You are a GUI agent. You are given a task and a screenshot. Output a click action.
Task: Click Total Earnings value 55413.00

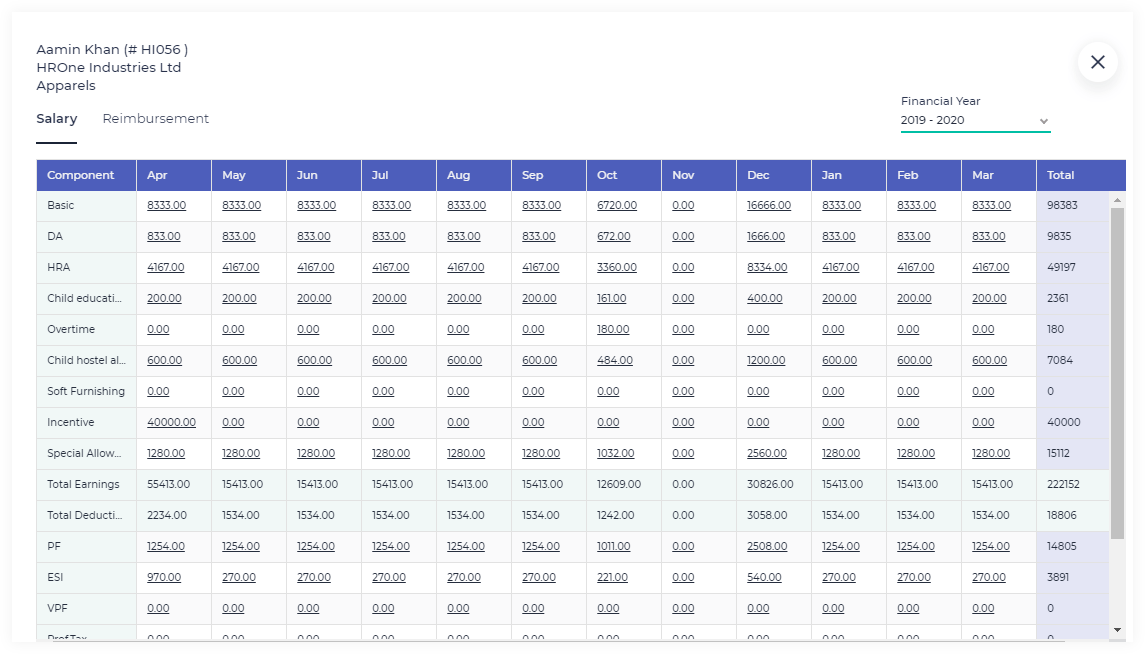click(169, 484)
